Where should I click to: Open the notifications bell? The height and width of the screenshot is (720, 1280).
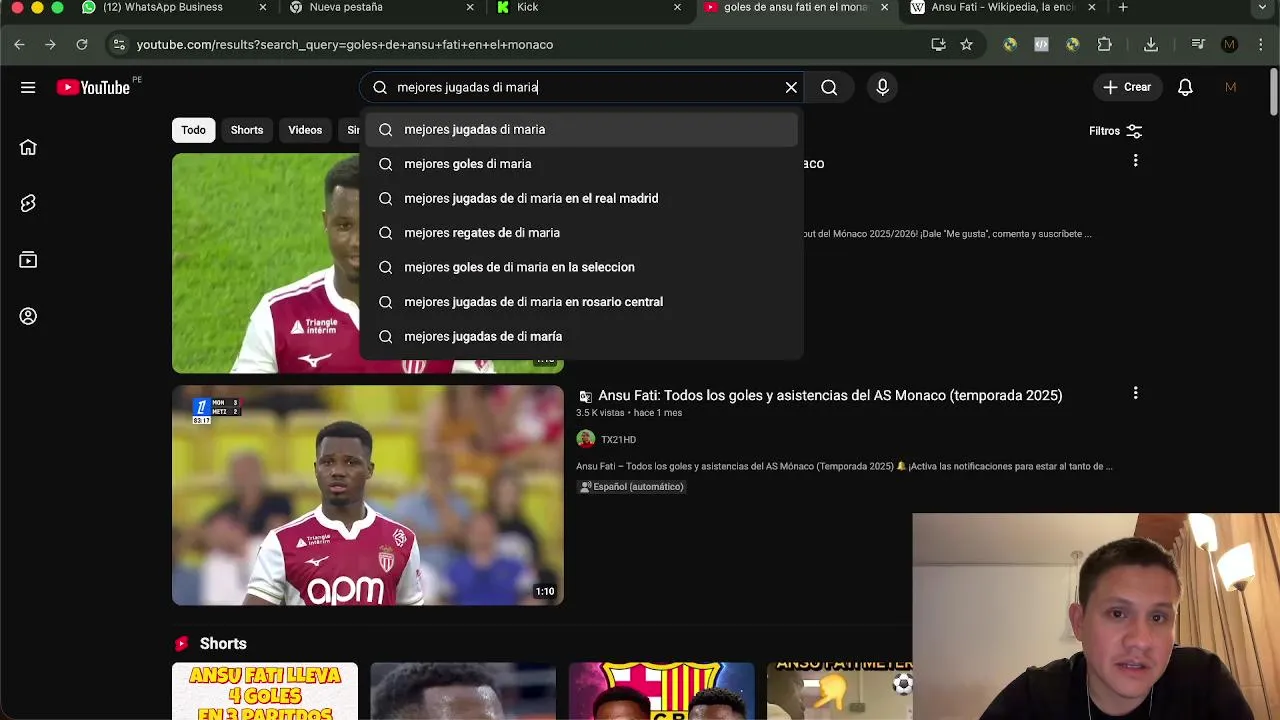(x=1185, y=87)
